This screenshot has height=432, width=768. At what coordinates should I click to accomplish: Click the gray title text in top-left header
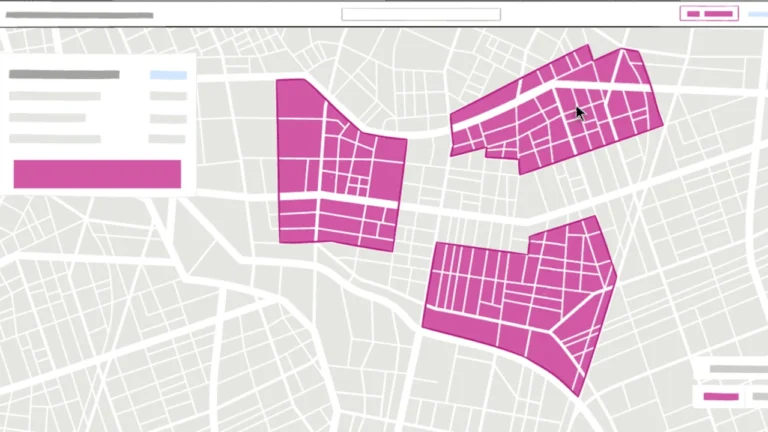pos(78,15)
